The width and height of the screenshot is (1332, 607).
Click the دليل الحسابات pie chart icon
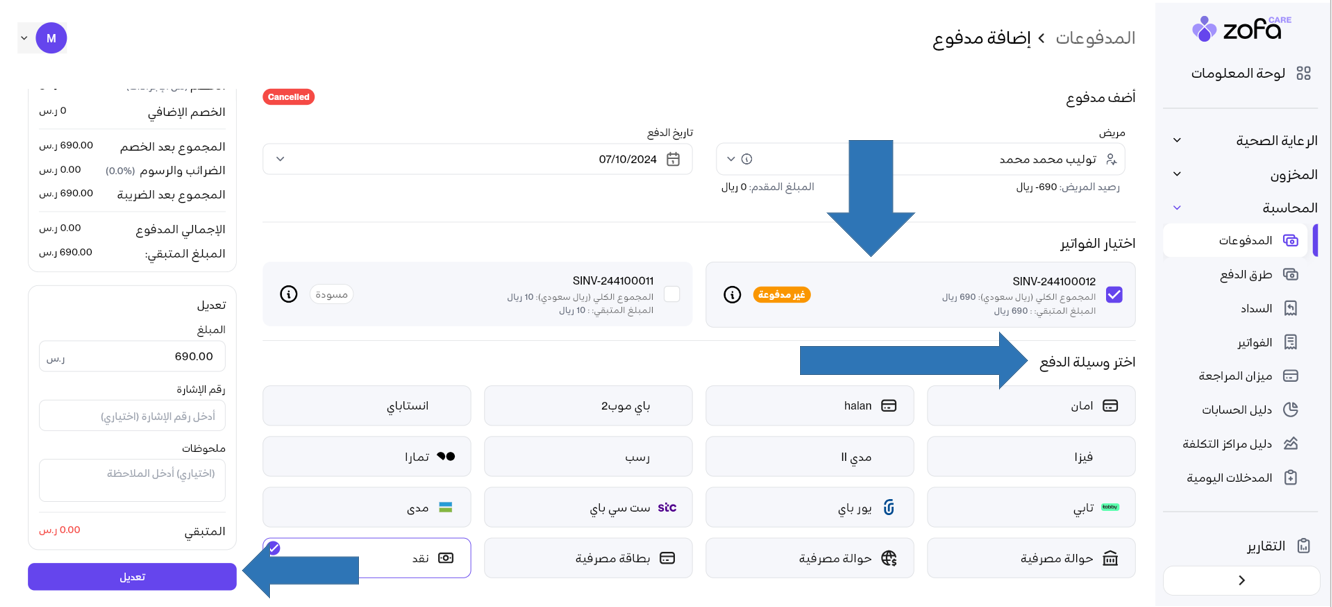[x=1291, y=409]
